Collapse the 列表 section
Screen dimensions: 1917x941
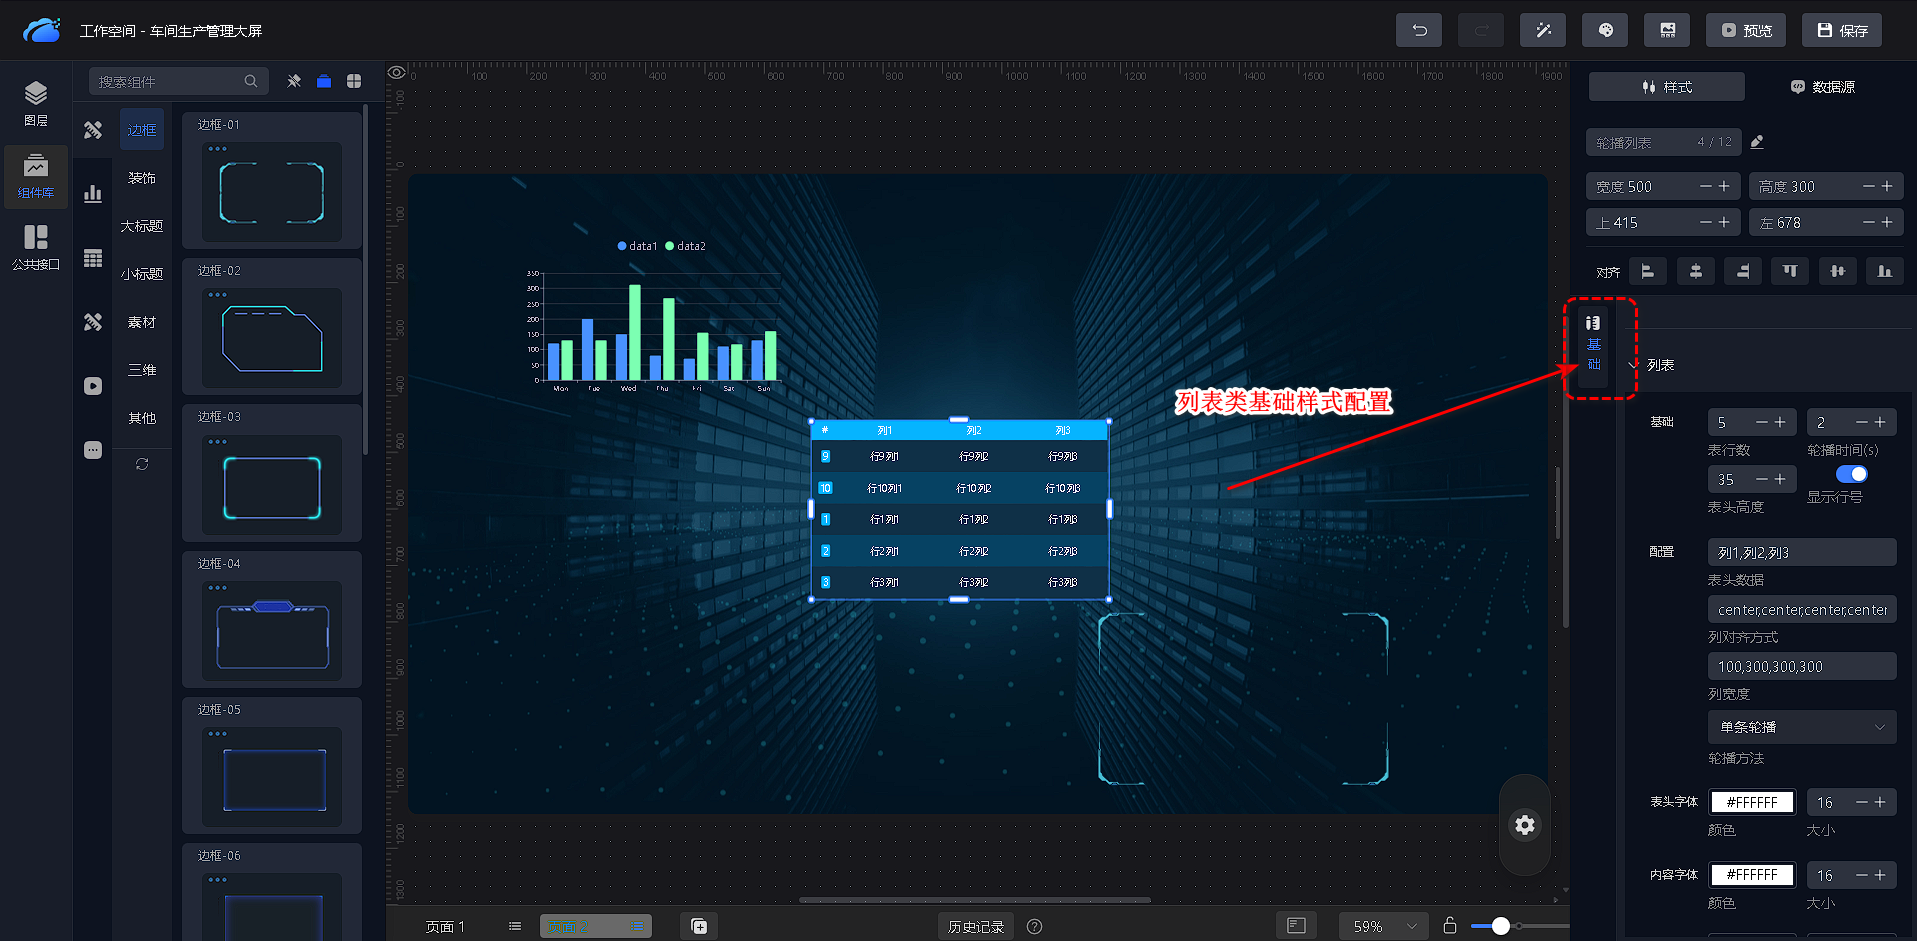point(1633,365)
